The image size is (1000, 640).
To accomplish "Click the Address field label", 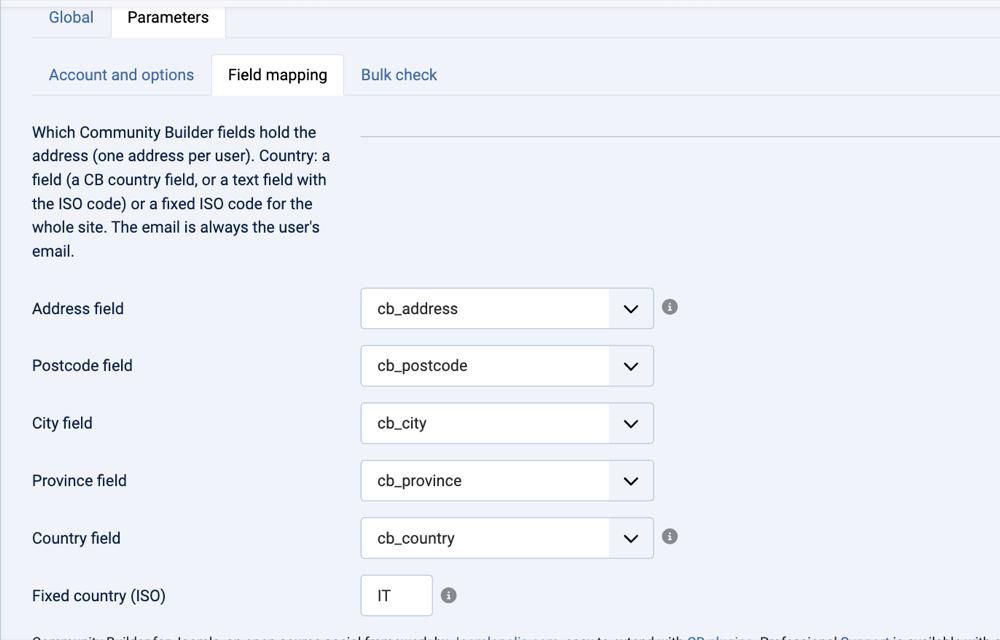I will (78, 309).
